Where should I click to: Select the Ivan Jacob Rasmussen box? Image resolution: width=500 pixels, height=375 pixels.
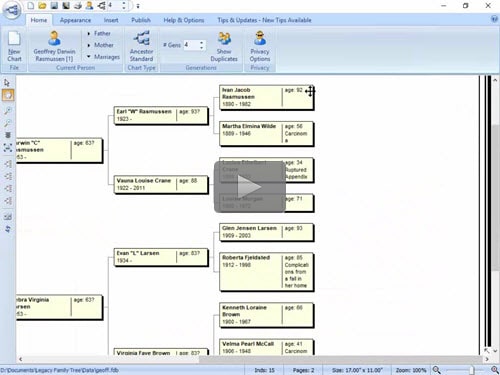266,97
